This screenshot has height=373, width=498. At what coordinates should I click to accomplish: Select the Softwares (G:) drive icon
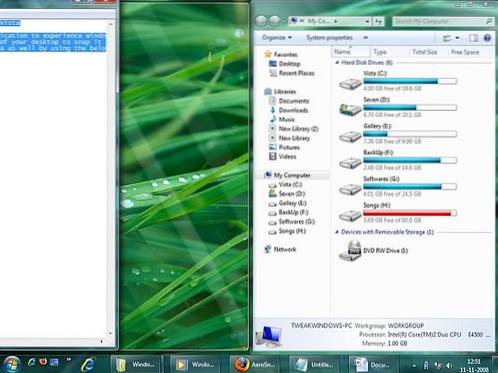[x=350, y=189]
